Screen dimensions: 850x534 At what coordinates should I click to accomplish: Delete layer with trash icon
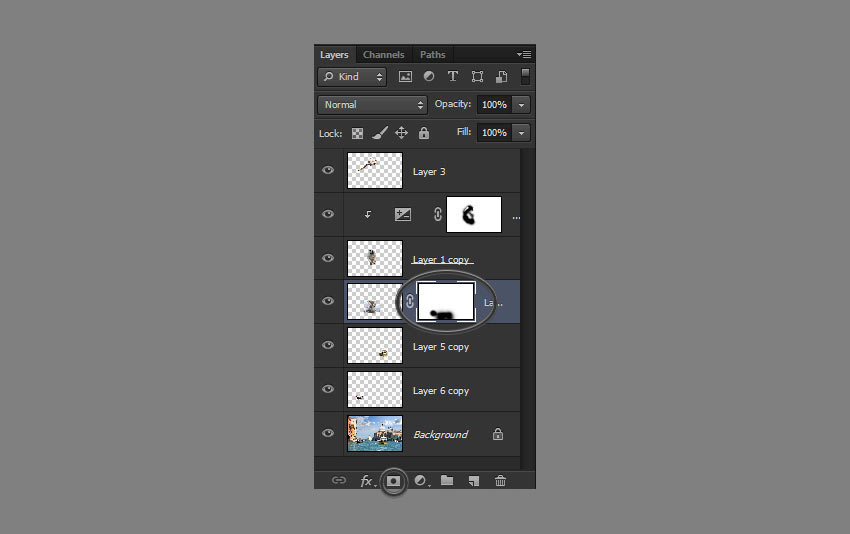[500, 481]
